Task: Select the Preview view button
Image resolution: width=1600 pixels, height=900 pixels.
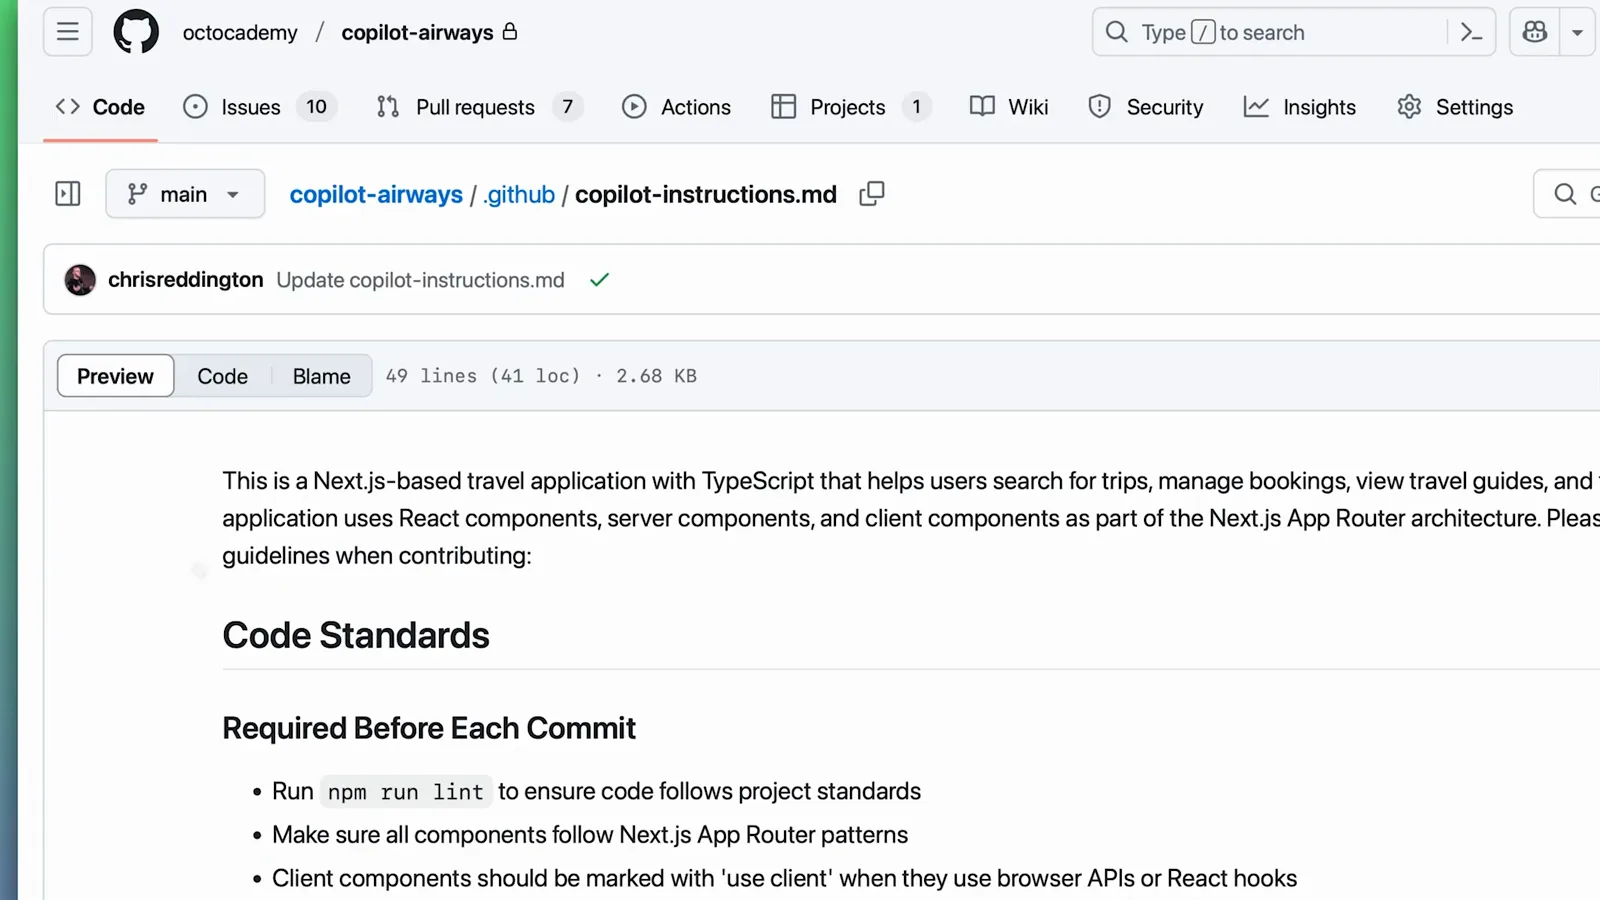Action: point(115,376)
